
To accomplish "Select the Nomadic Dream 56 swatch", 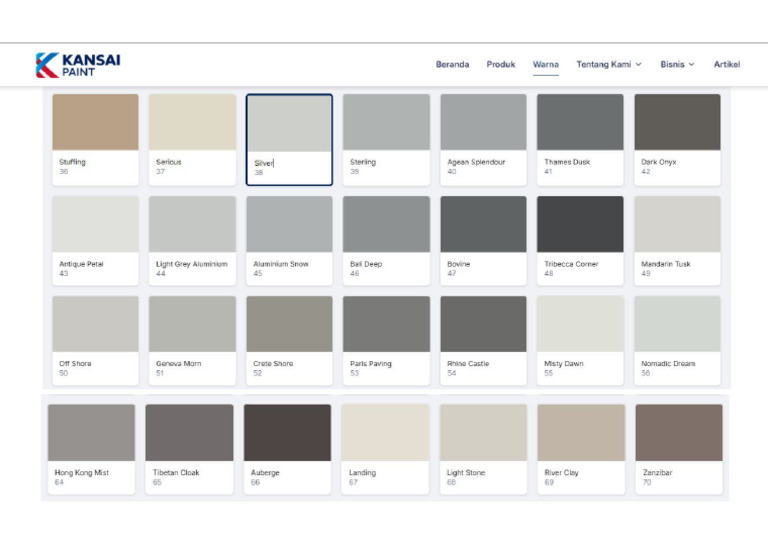I will point(677,340).
